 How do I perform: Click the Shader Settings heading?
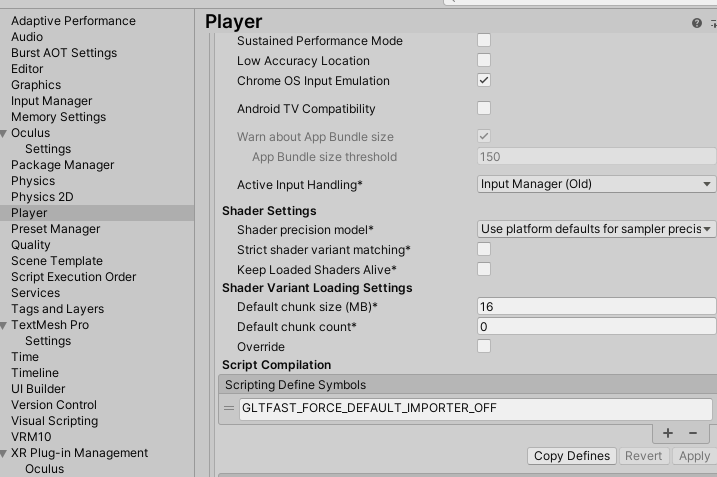[269, 211]
